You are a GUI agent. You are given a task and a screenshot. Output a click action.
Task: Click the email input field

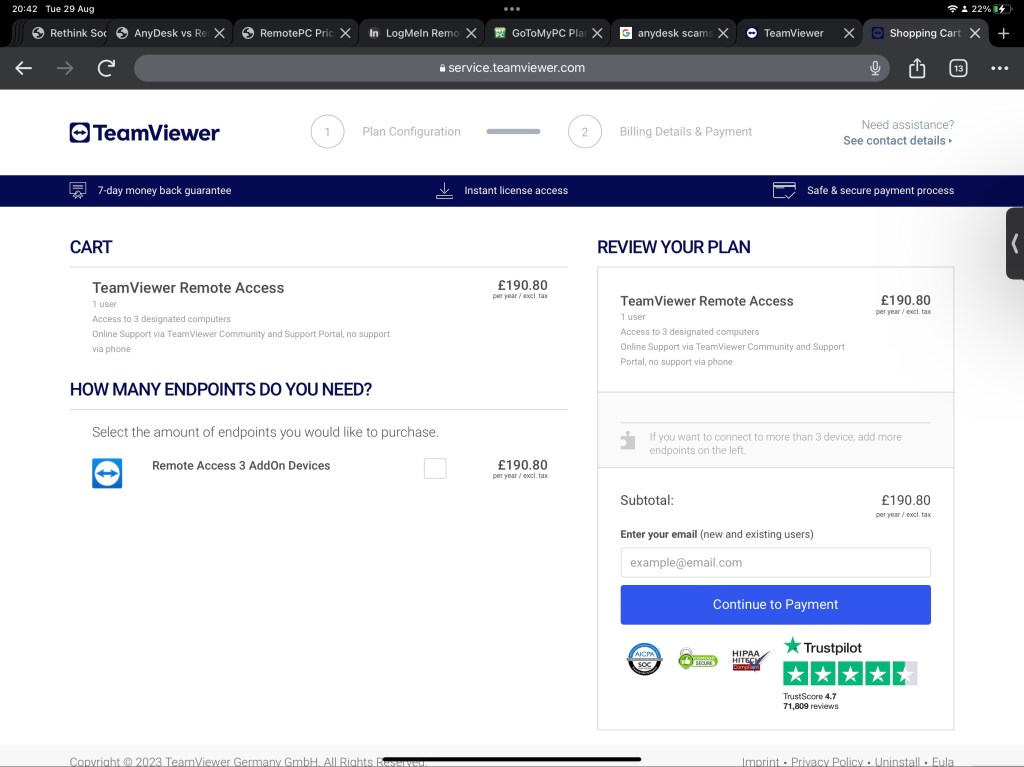click(775, 563)
